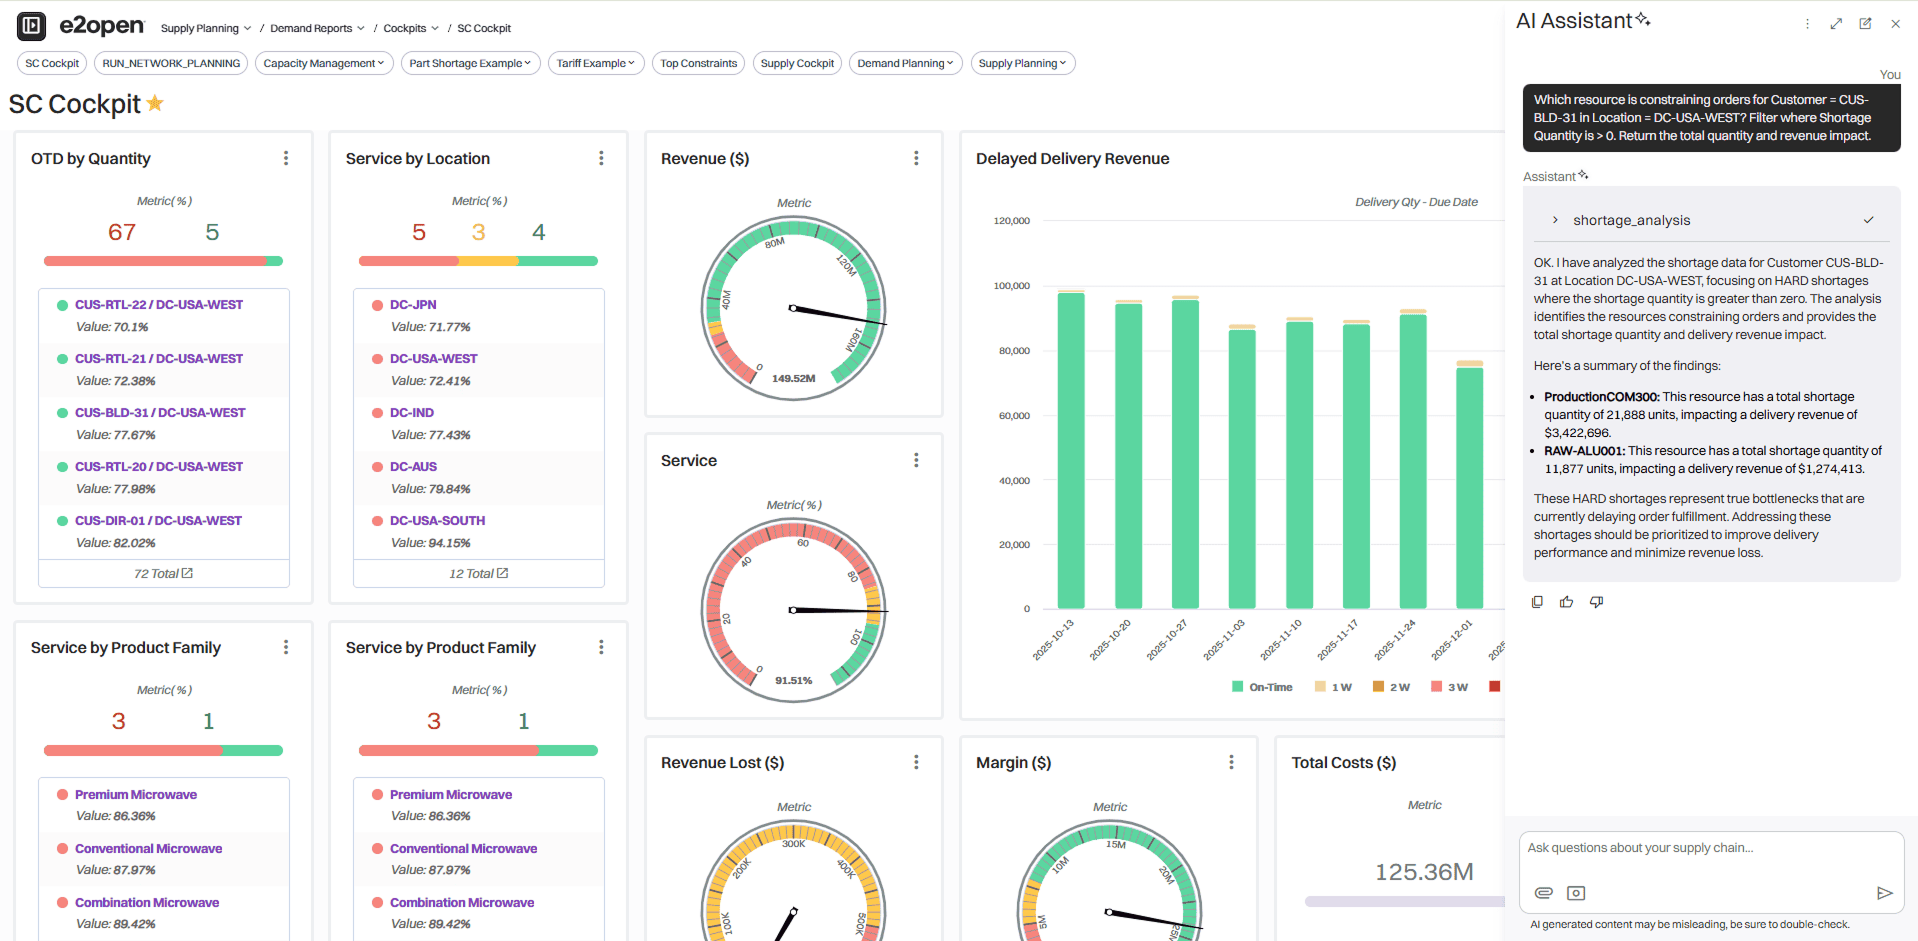The height and width of the screenshot is (941, 1918).
Task: Click the 3 W red legend color swatch
Action: click(1436, 687)
